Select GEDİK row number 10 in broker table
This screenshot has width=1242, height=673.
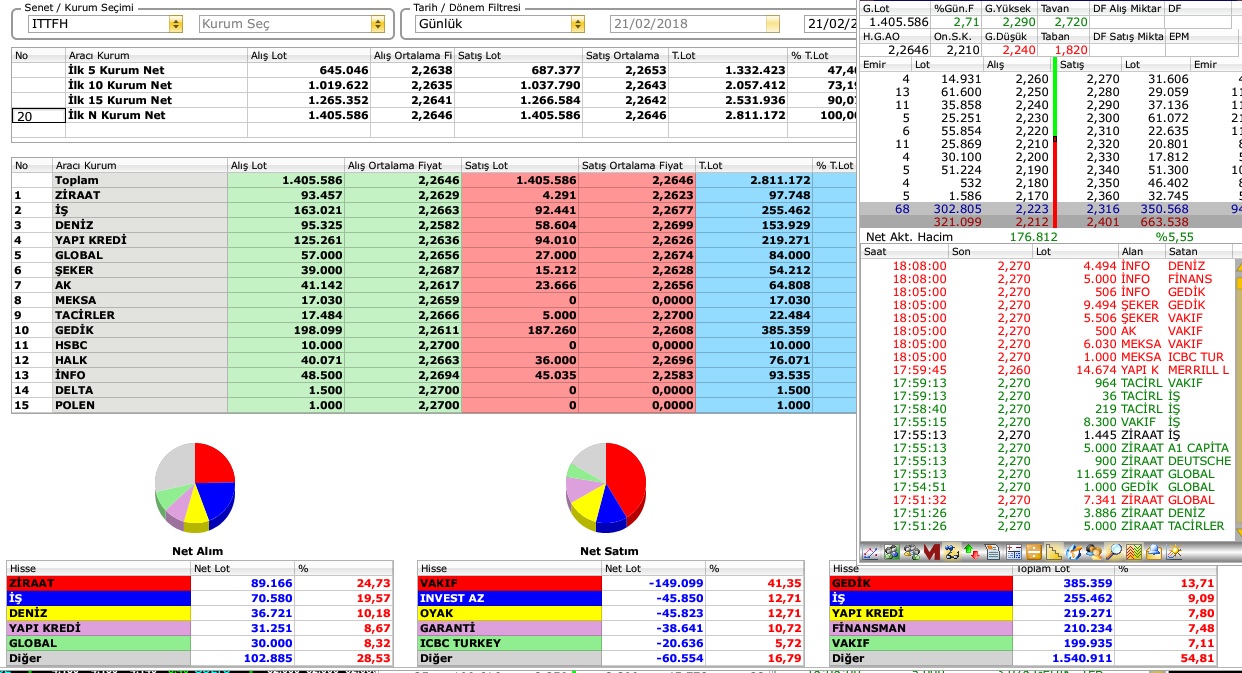(434, 330)
